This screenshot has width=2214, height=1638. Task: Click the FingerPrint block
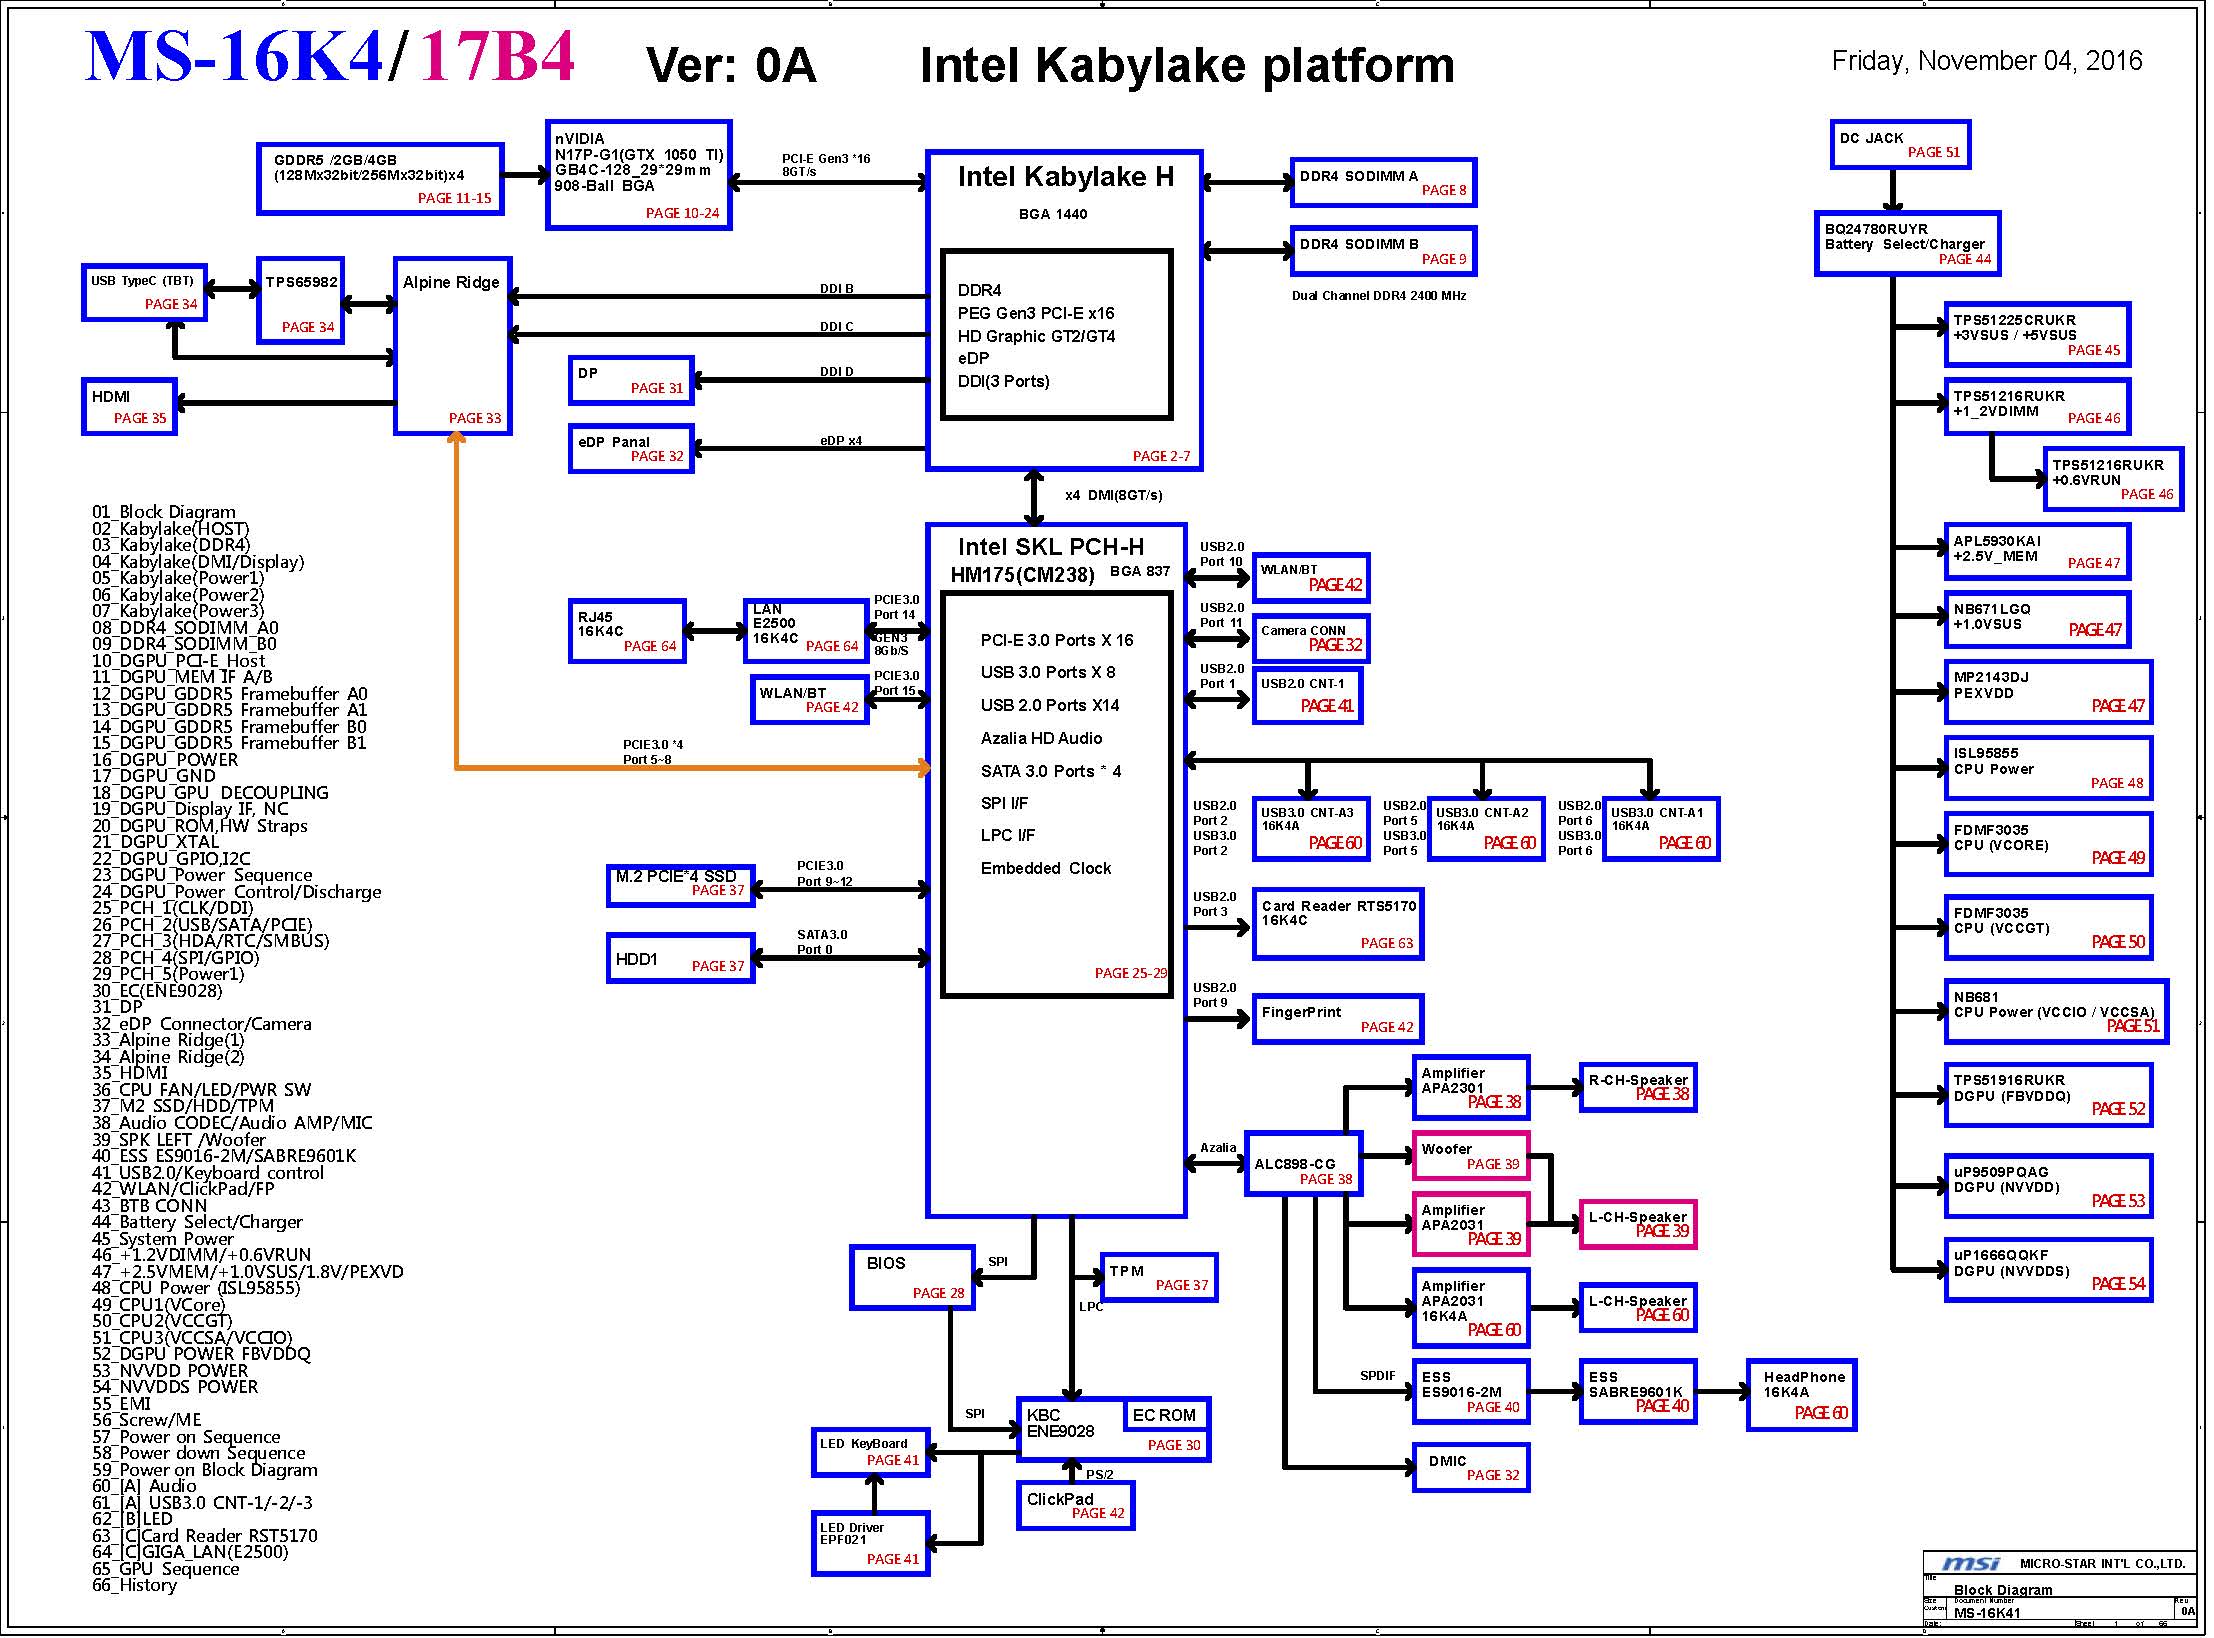tap(1338, 1019)
